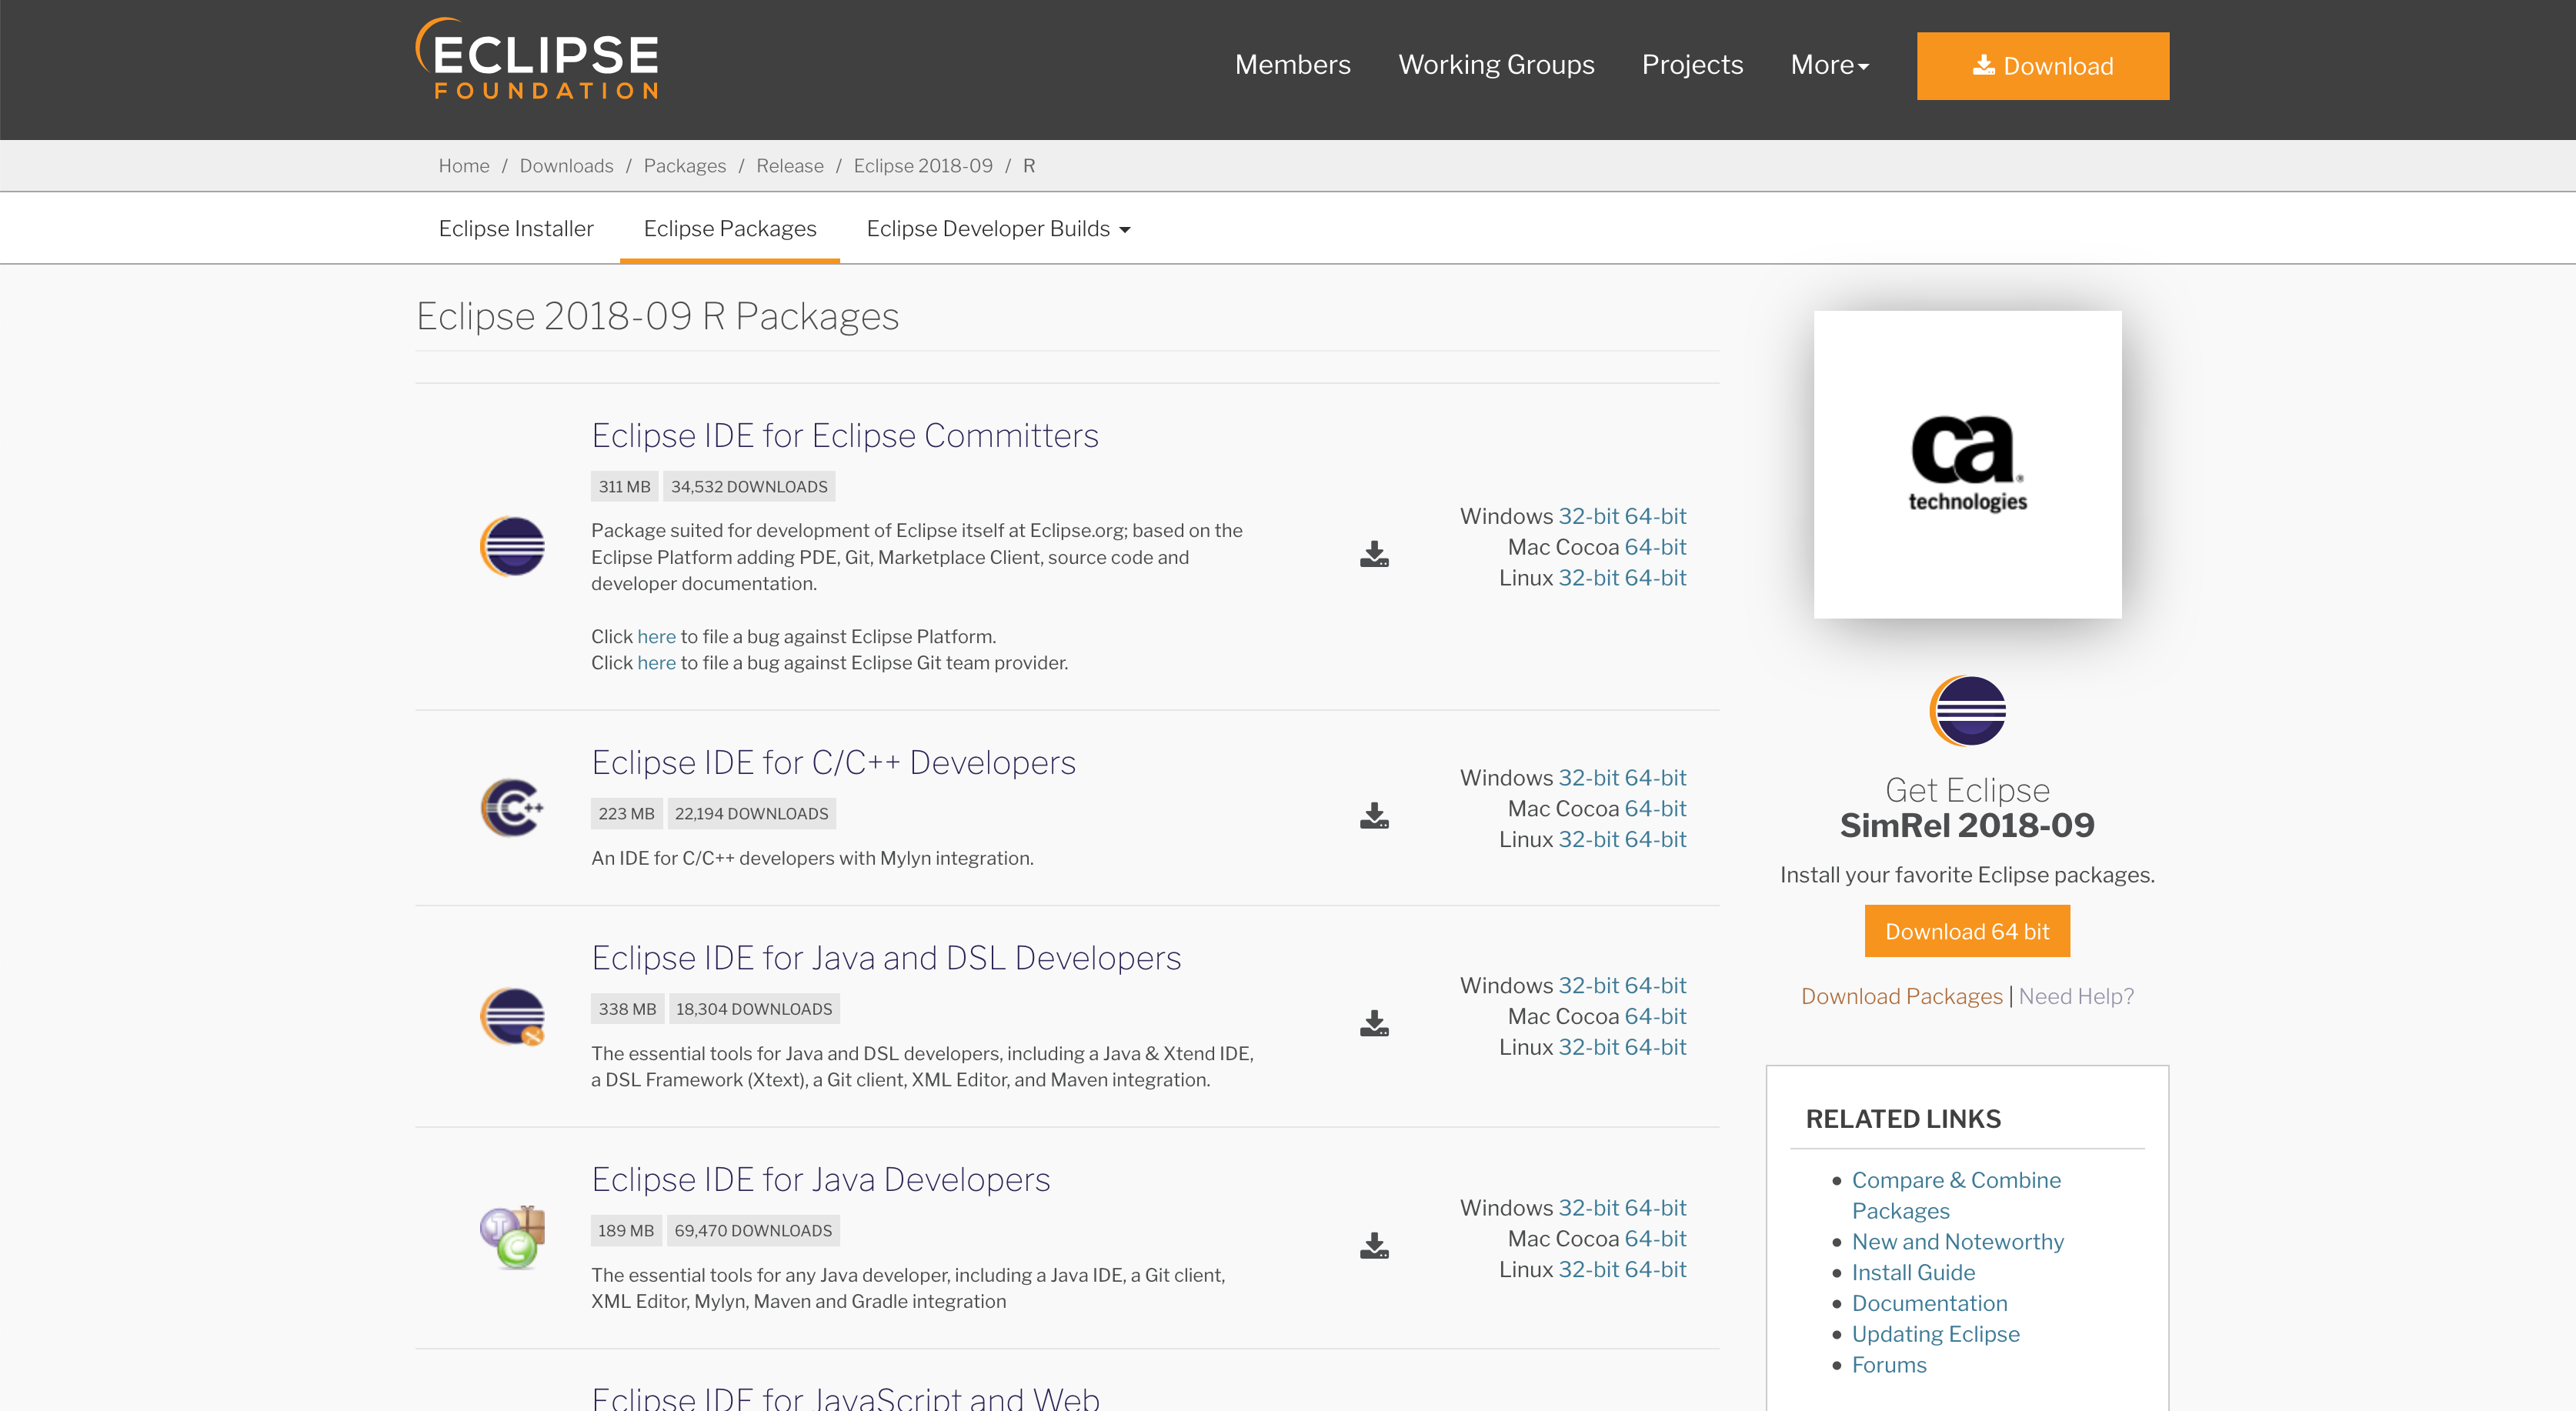The image size is (2576, 1411).
Task: Click the orange Download button in header
Action: tap(2042, 66)
